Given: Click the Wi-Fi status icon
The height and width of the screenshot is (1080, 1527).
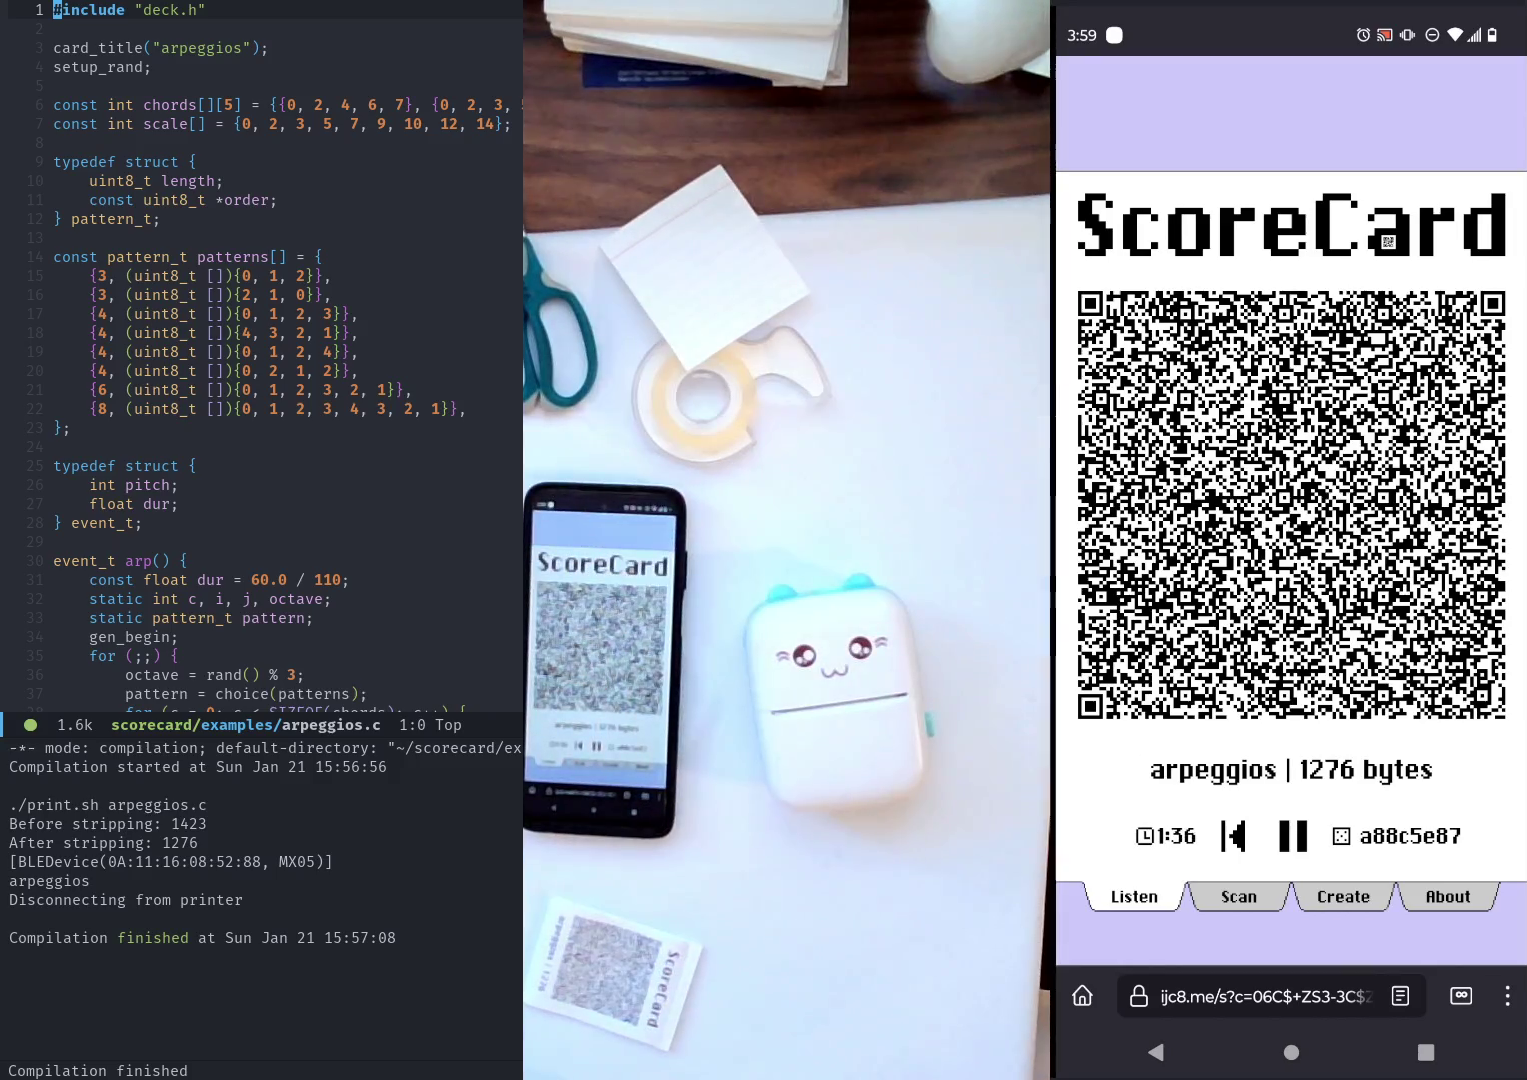Looking at the screenshot, I should tap(1455, 35).
